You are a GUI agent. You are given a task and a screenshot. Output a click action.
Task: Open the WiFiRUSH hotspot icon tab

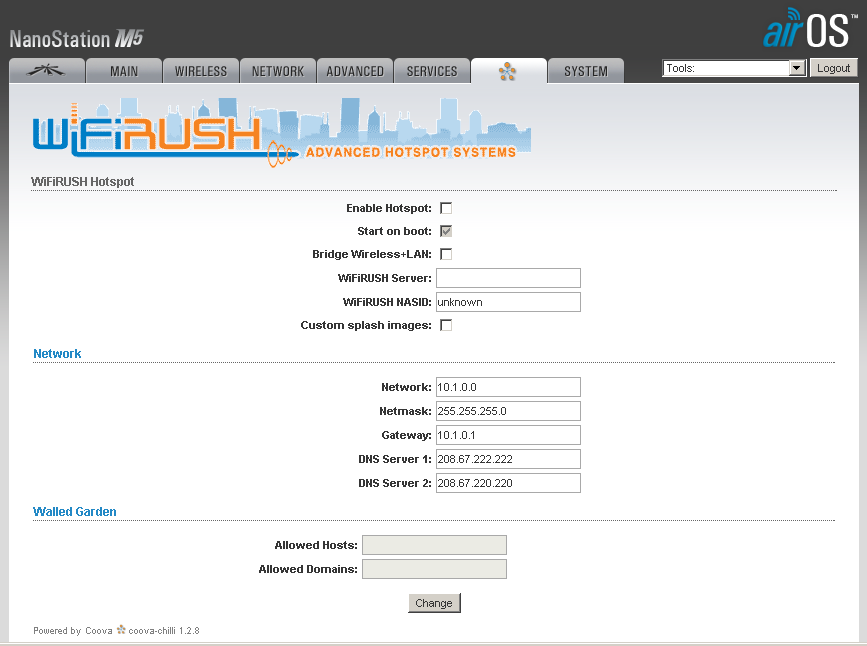pyautogui.click(x=508, y=71)
